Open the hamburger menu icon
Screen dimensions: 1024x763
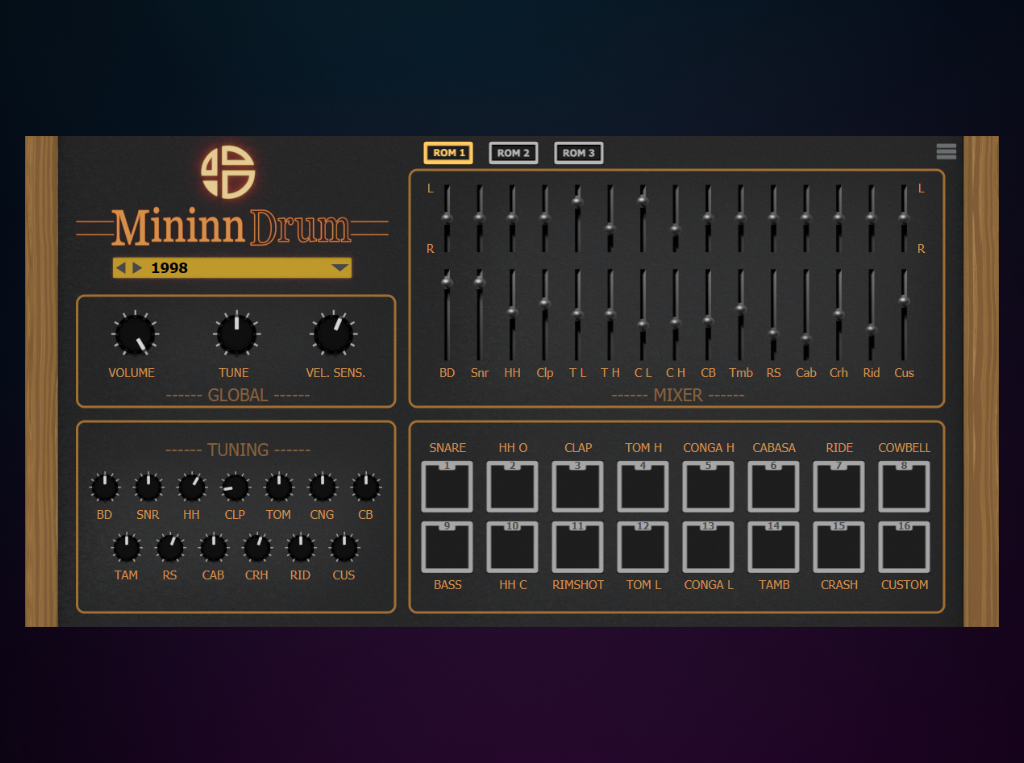click(x=946, y=152)
